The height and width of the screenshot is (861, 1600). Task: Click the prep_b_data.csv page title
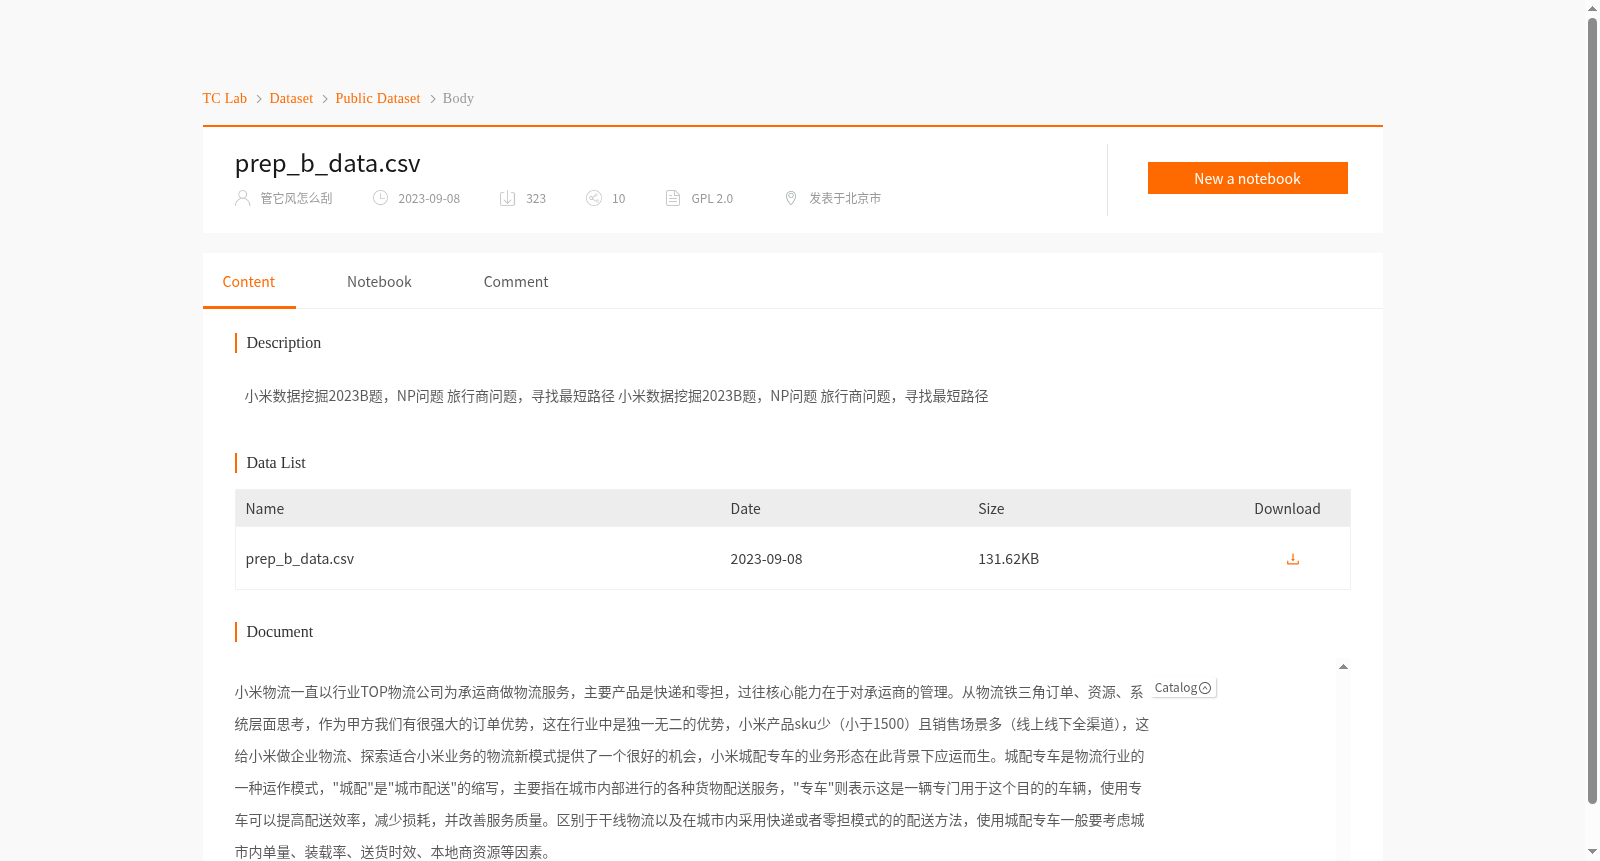pos(327,163)
